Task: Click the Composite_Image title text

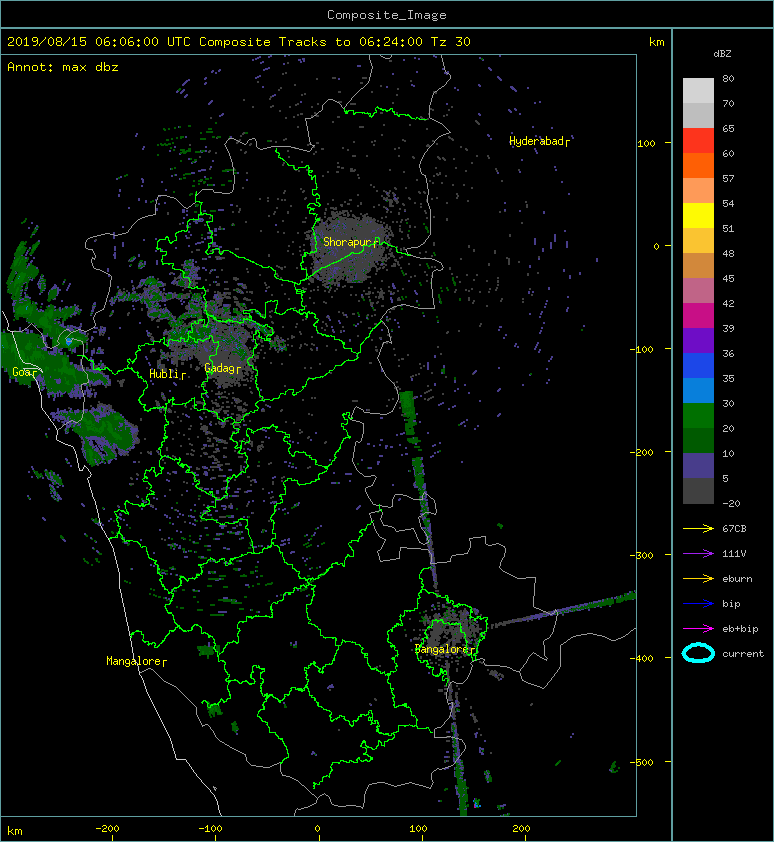Action: click(x=387, y=15)
